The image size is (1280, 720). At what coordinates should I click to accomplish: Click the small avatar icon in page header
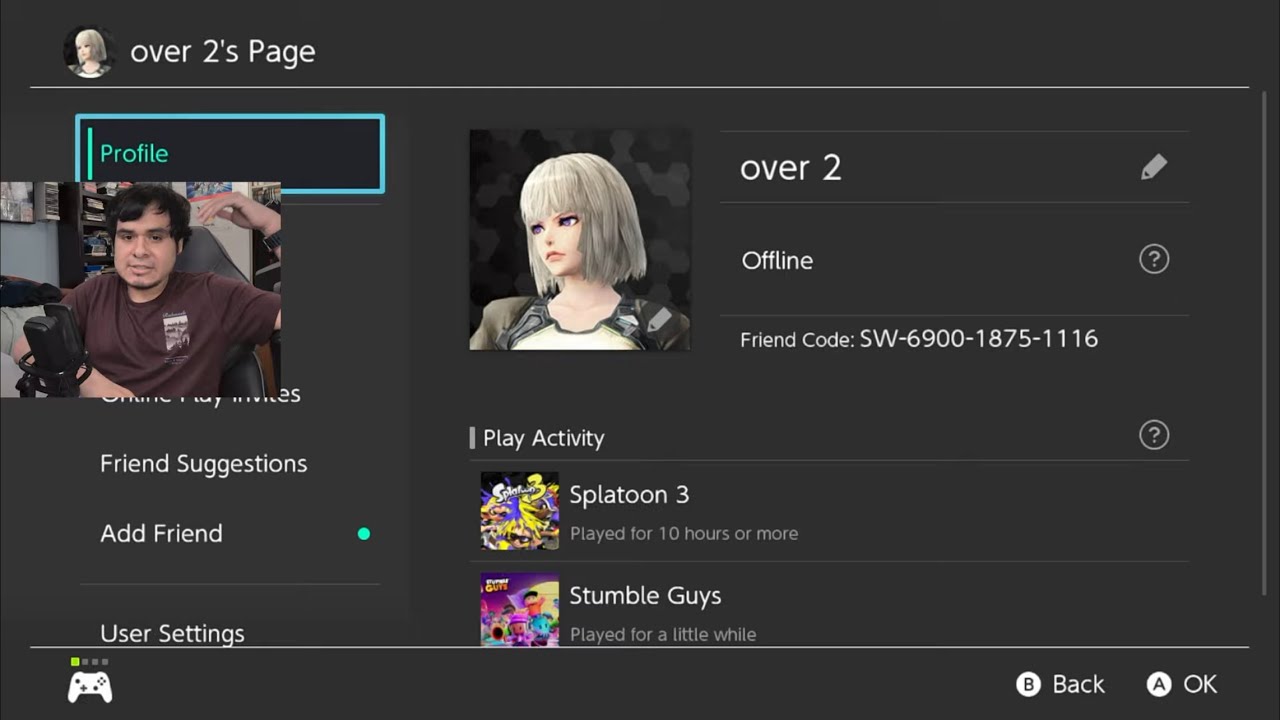89,52
